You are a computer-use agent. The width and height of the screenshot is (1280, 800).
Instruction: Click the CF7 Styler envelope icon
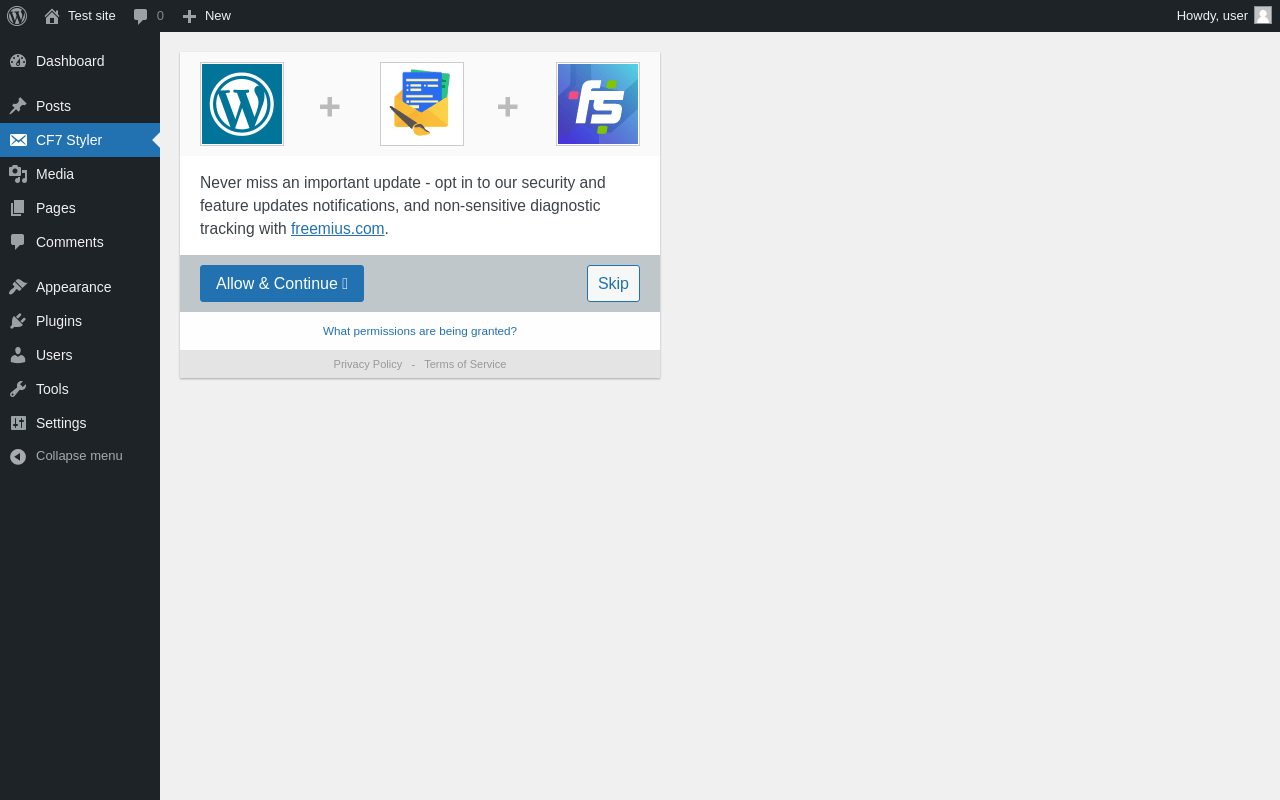[x=18, y=140]
